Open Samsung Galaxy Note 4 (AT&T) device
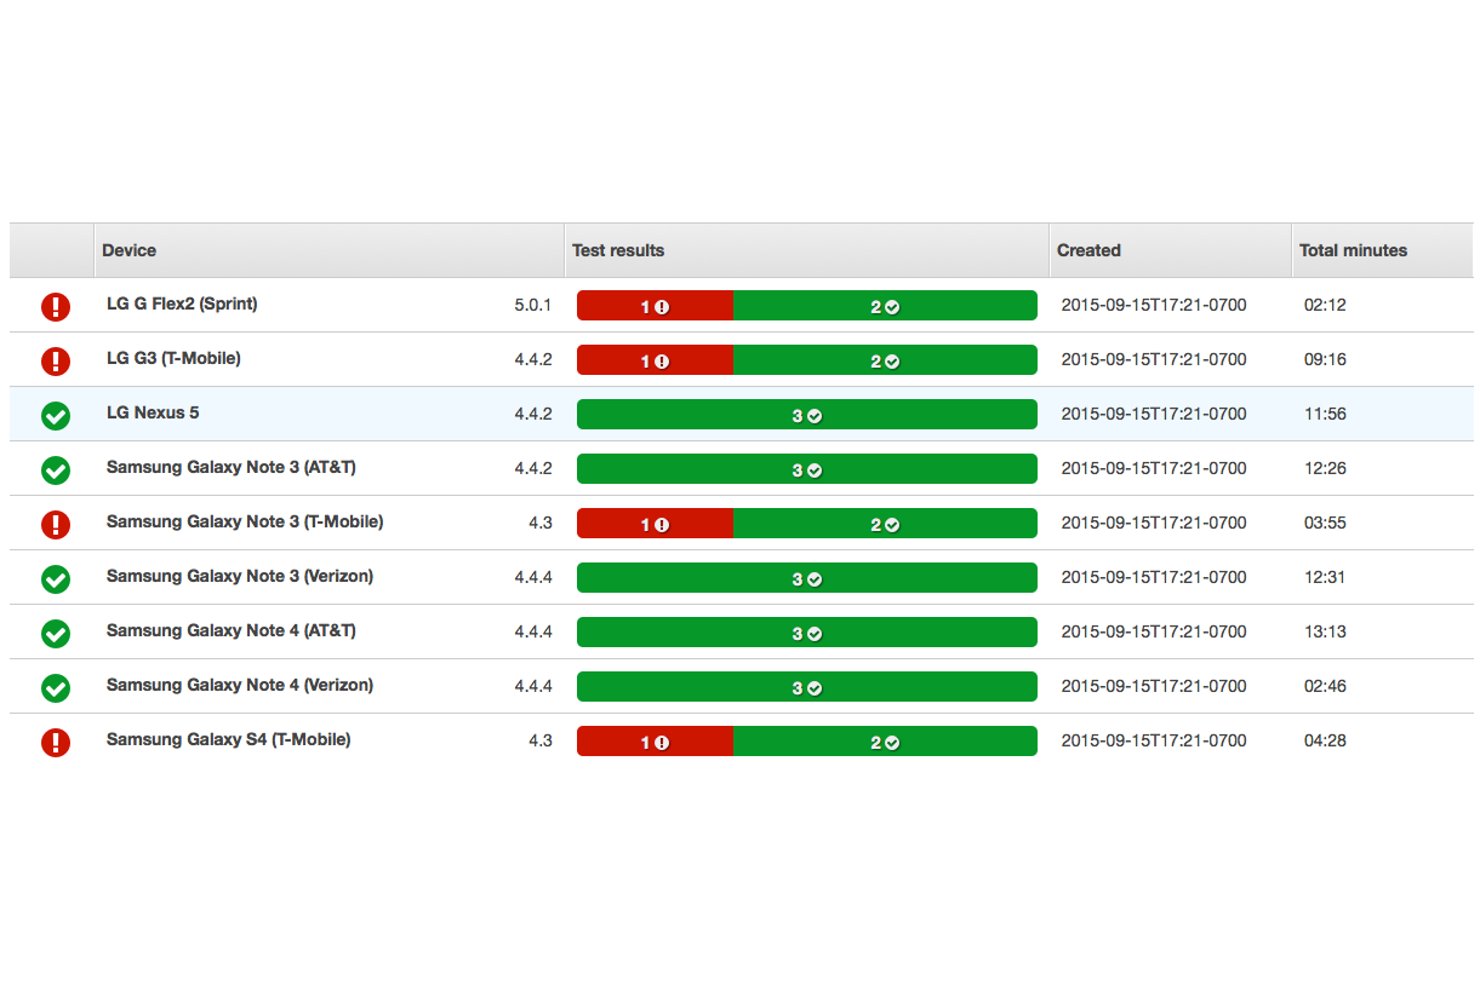 (231, 631)
